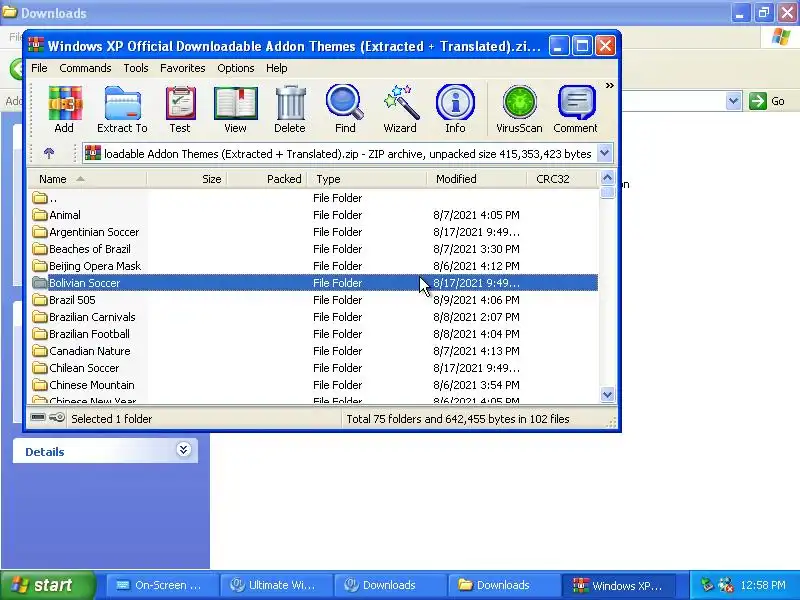The width and height of the screenshot is (800, 600).
Task: Click the file list scroll down arrow
Action: 607,394
